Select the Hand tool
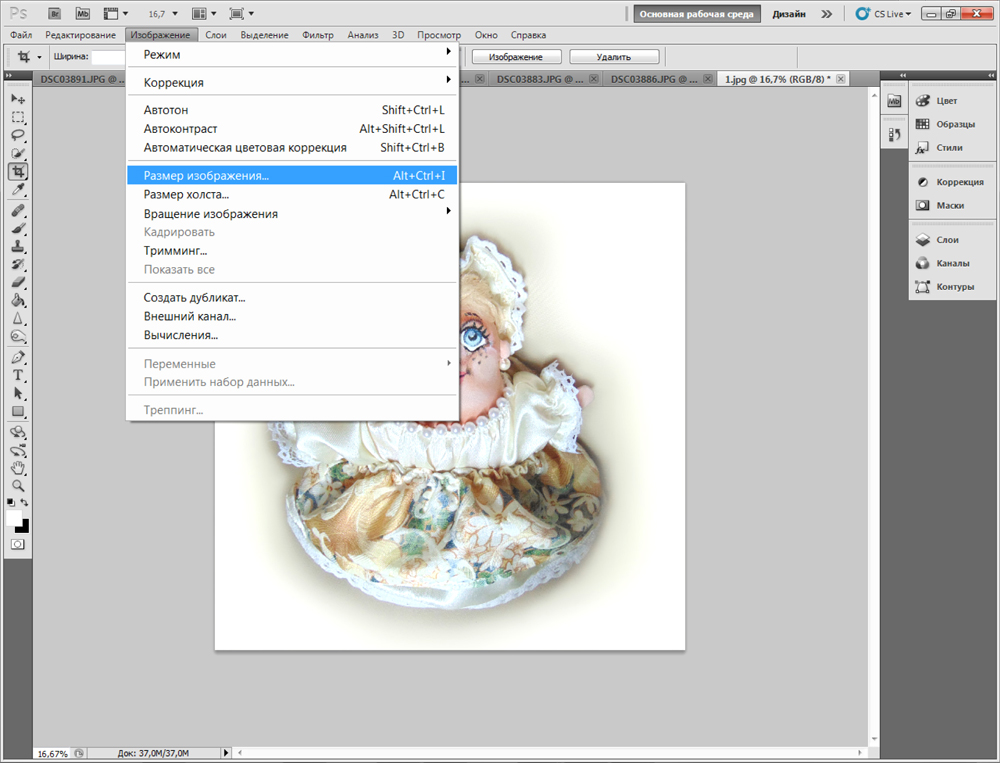 [x=18, y=468]
